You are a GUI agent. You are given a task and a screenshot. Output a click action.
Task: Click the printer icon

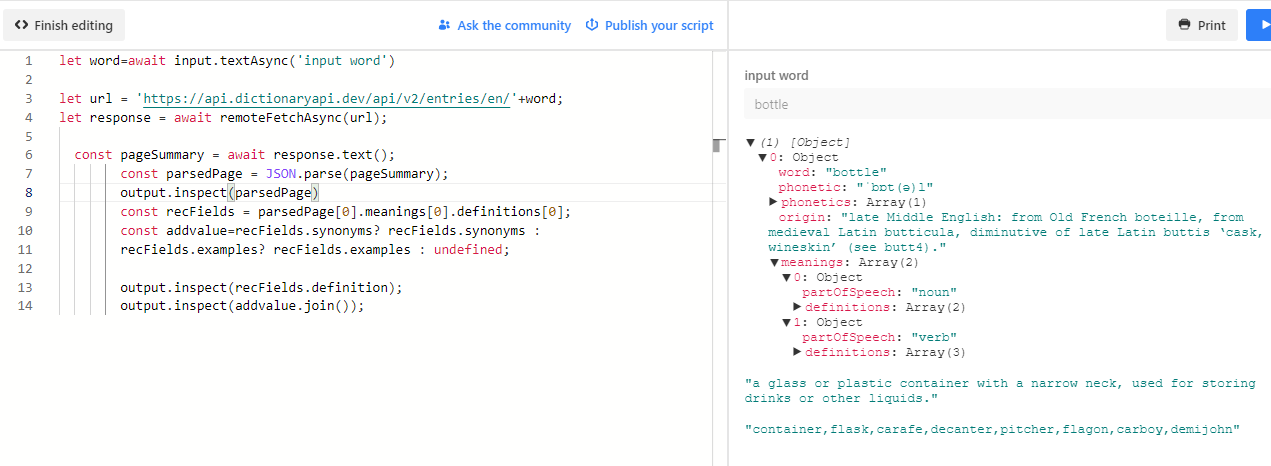(1185, 25)
